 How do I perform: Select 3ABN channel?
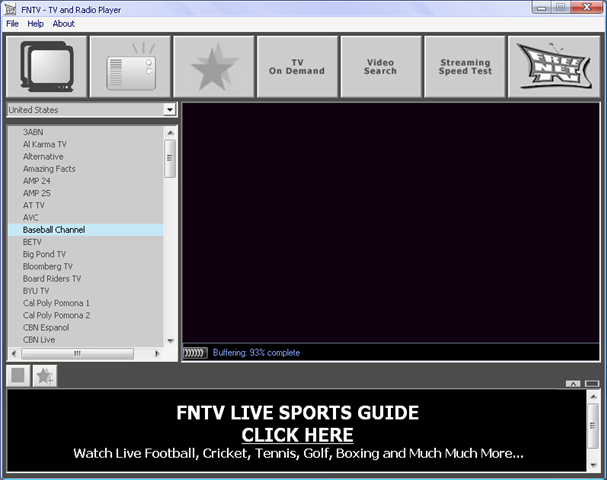point(86,132)
